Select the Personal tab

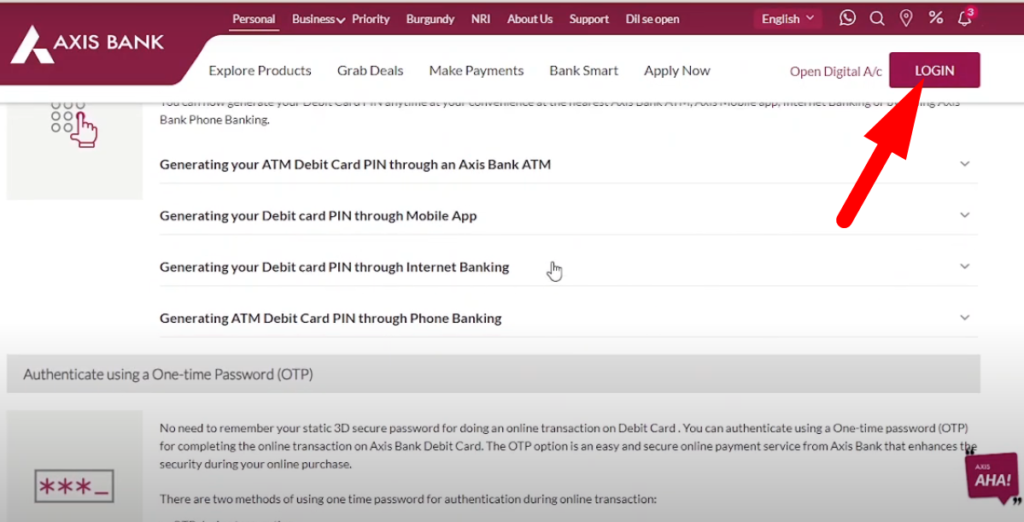[253, 19]
